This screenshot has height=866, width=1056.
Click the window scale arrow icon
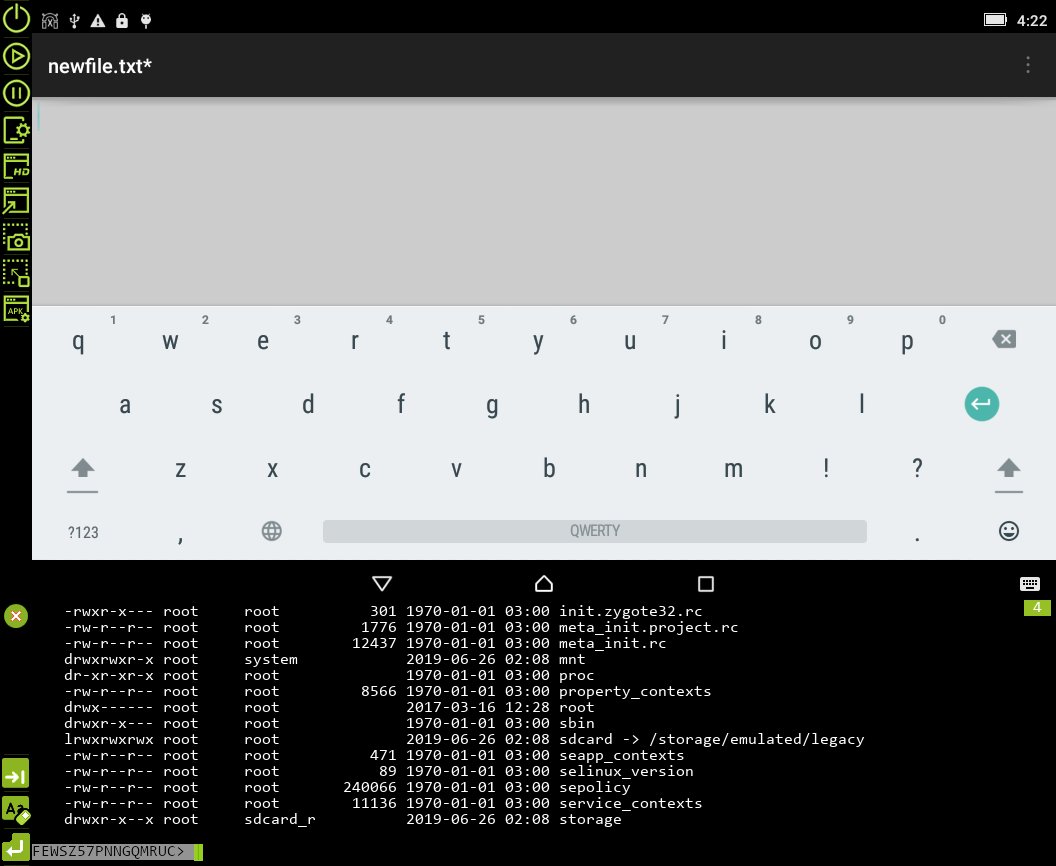pos(16,201)
